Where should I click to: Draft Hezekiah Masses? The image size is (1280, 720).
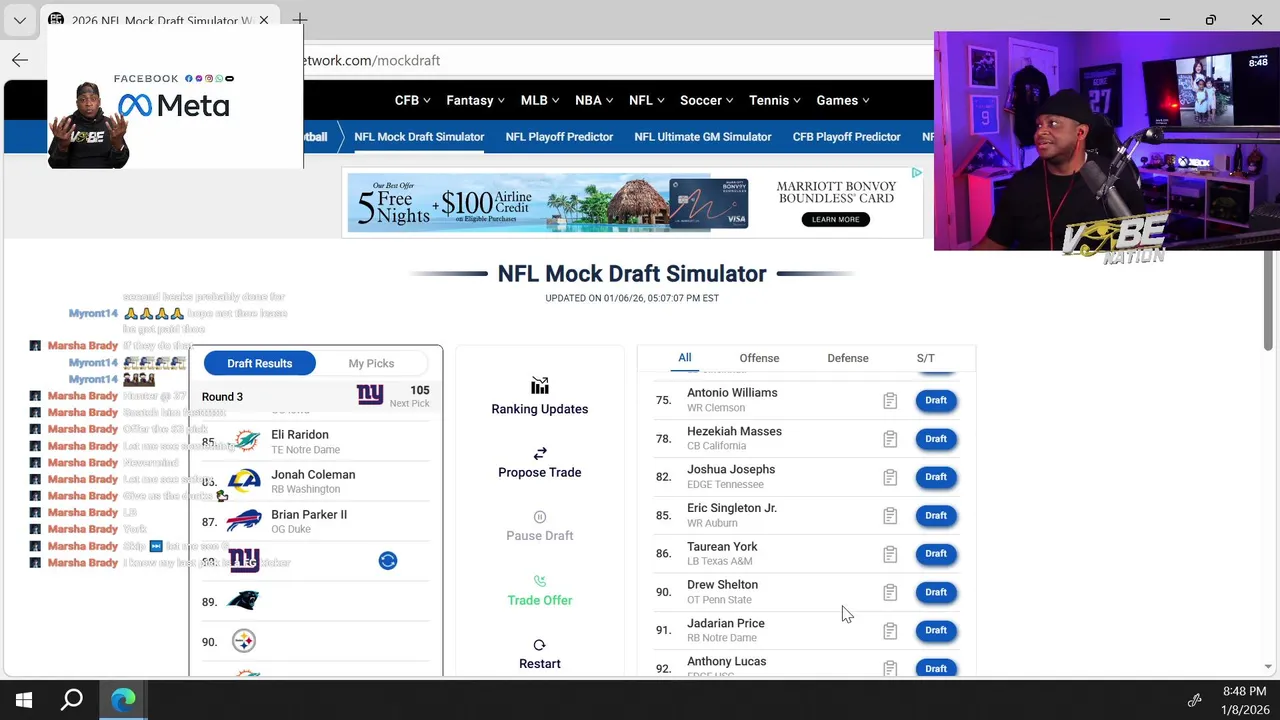click(936, 439)
